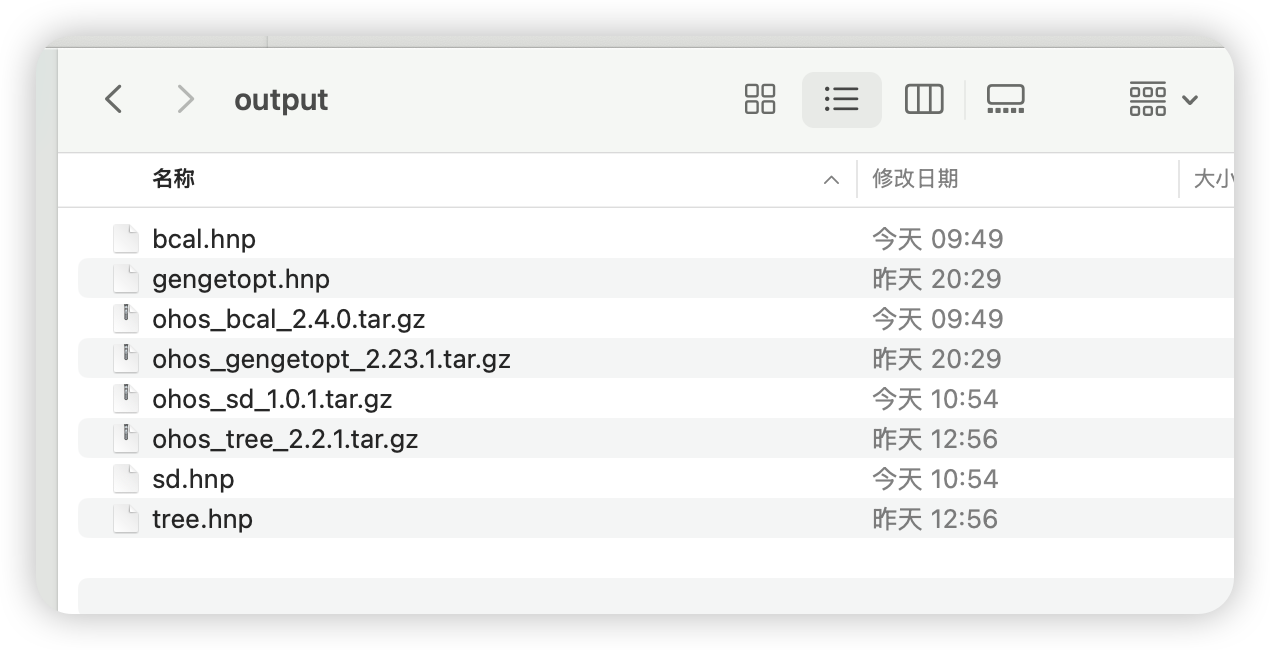Click the forward navigation arrow
The image size is (1270, 650).
(185, 99)
